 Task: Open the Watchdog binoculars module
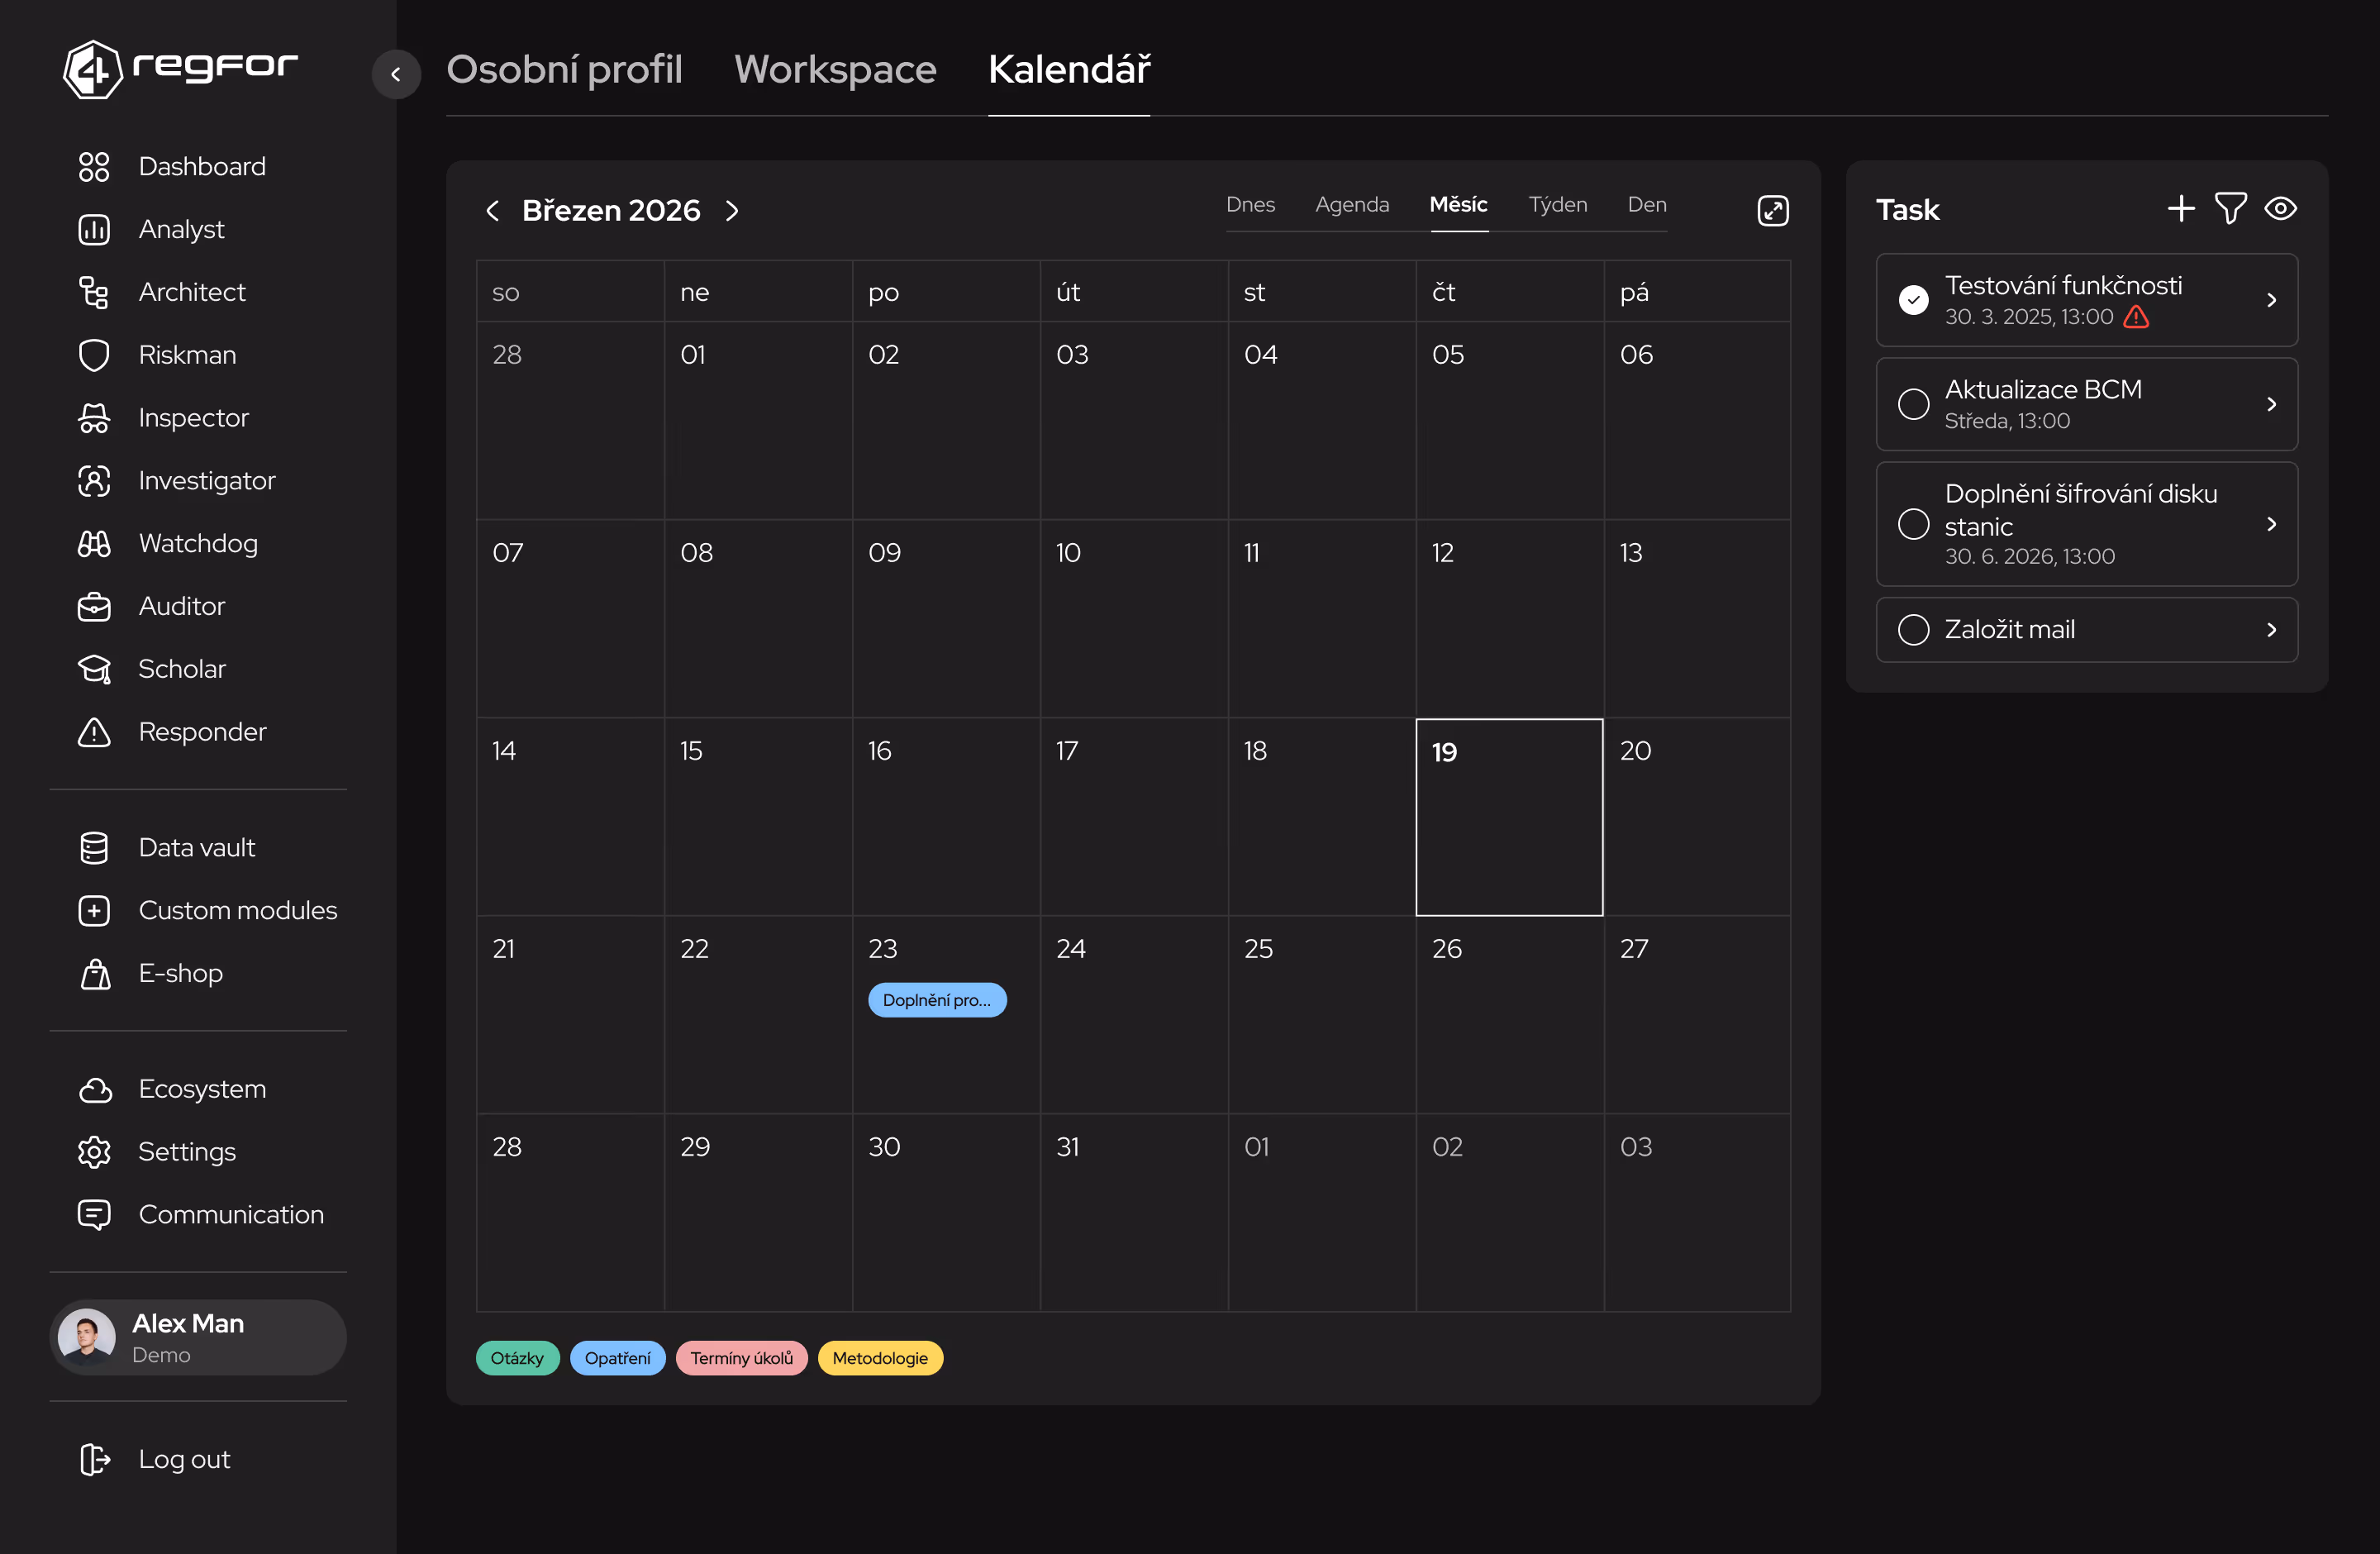pyautogui.click(x=94, y=544)
